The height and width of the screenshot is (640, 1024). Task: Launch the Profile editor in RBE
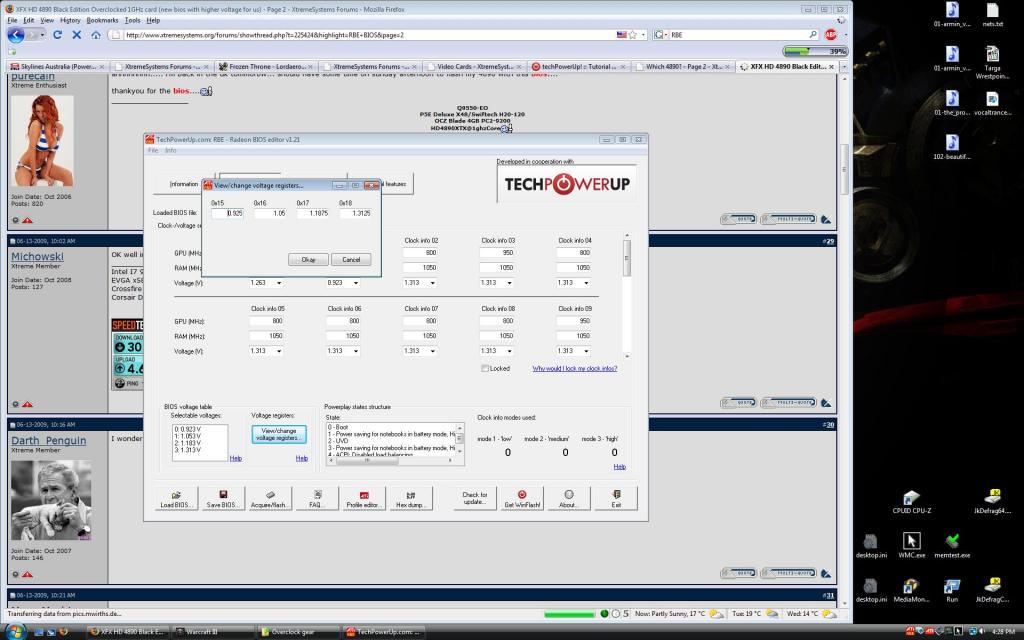tap(364, 499)
